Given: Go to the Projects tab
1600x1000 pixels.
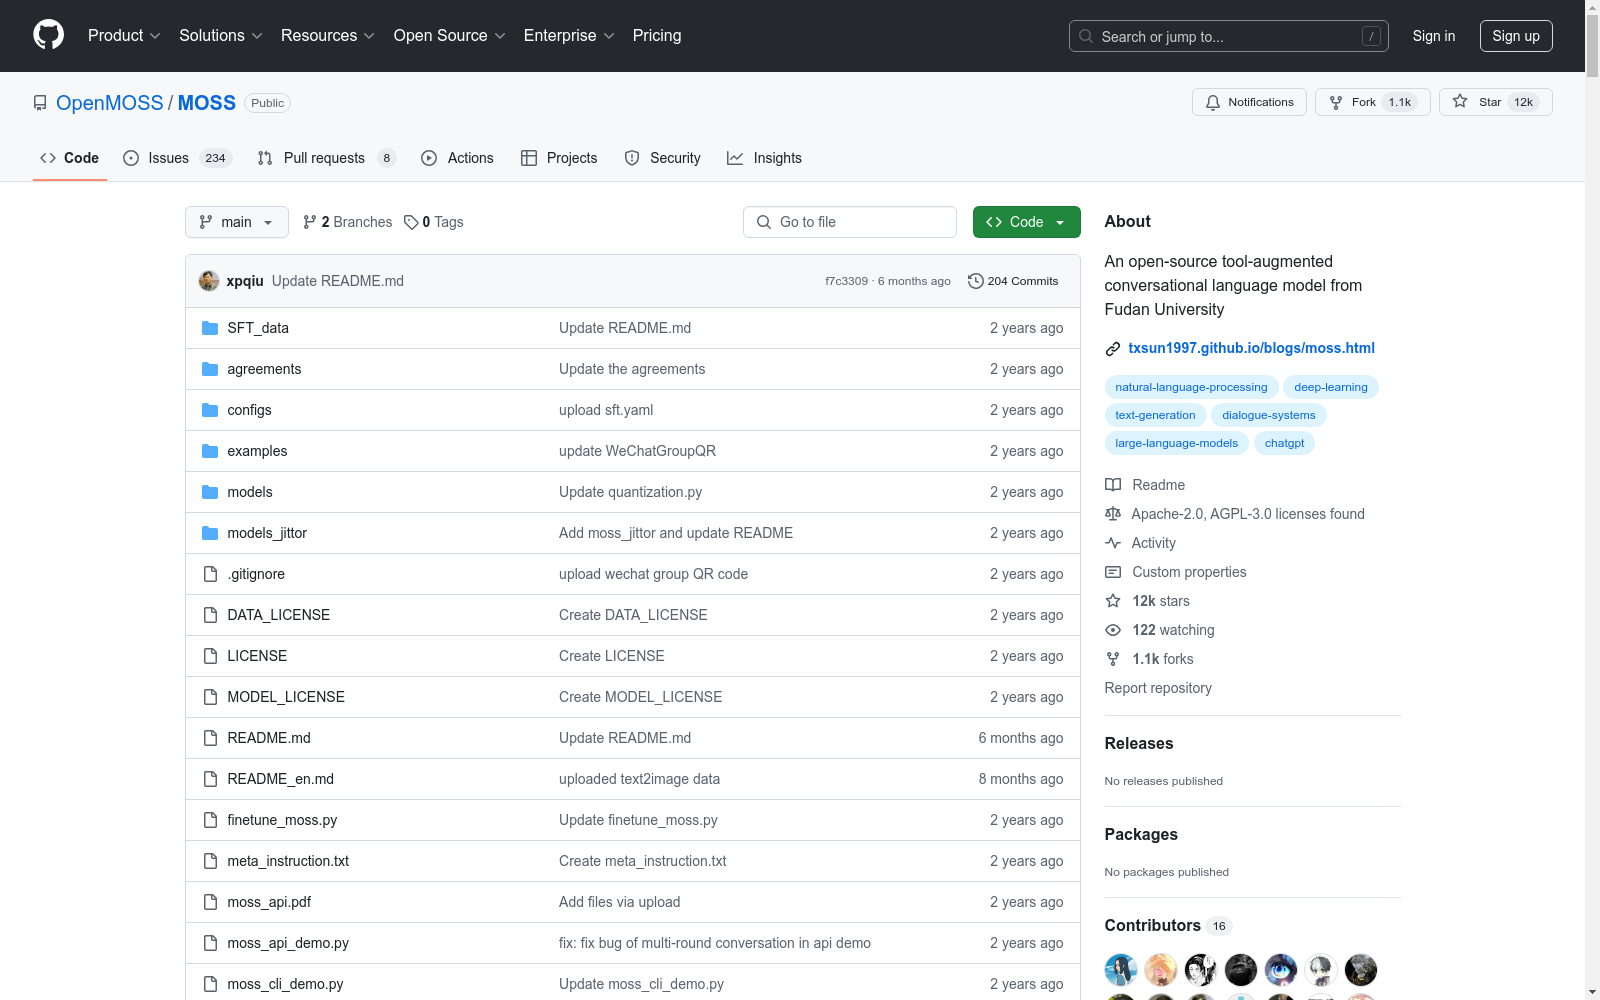Looking at the screenshot, I should click(559, 158).
